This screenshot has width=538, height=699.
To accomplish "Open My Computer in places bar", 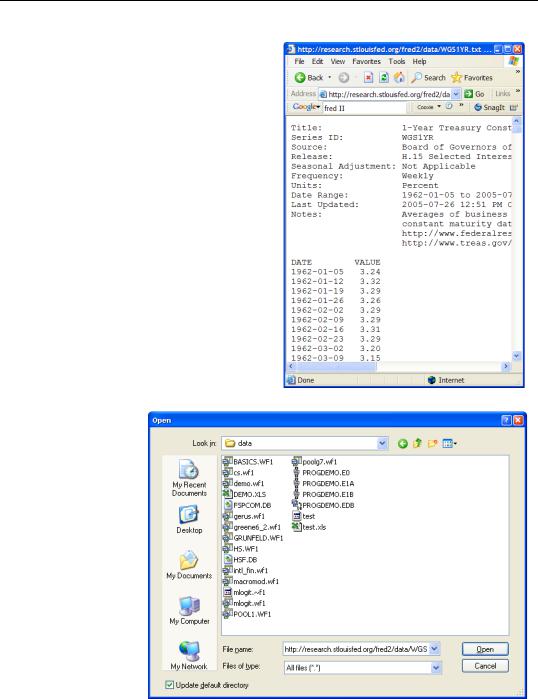I will (x=189, y=610).
